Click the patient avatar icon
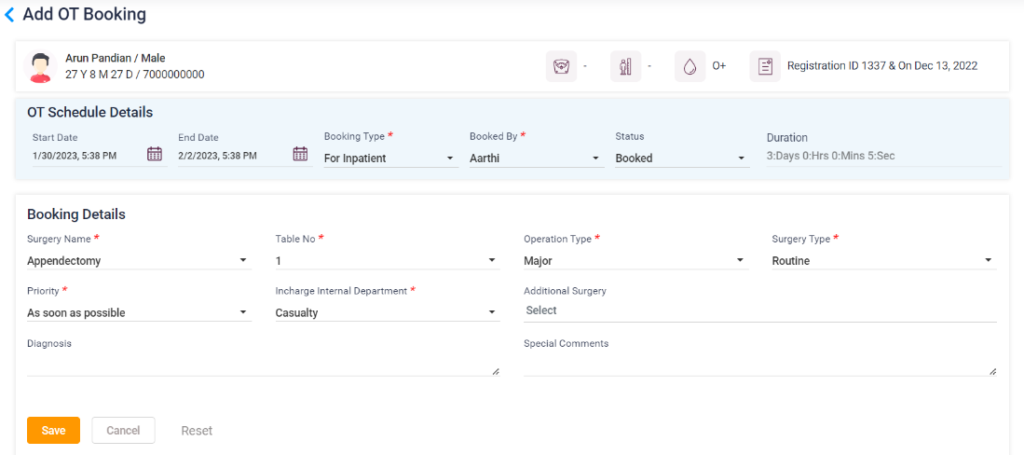Image resolution: width=1024 pixels, height=455 pixels. pyautogui.click(x=41, y=67)
